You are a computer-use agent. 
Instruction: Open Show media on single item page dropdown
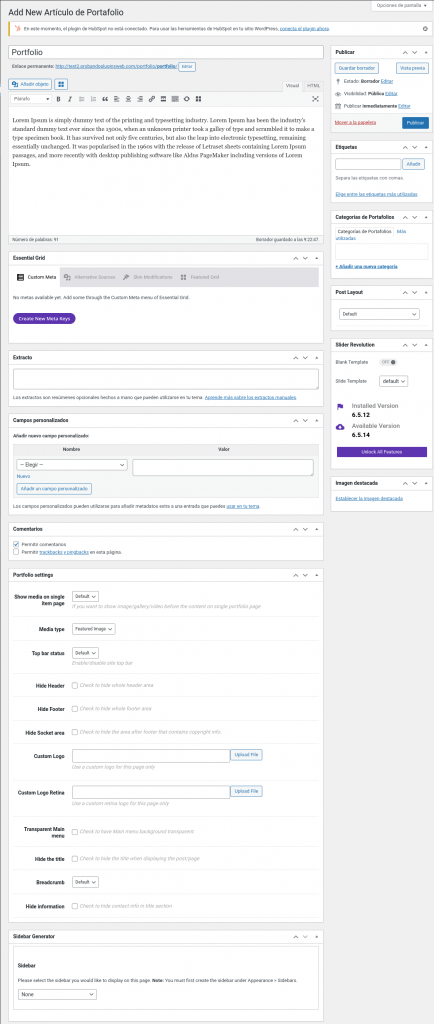click(x=85, y=596)
